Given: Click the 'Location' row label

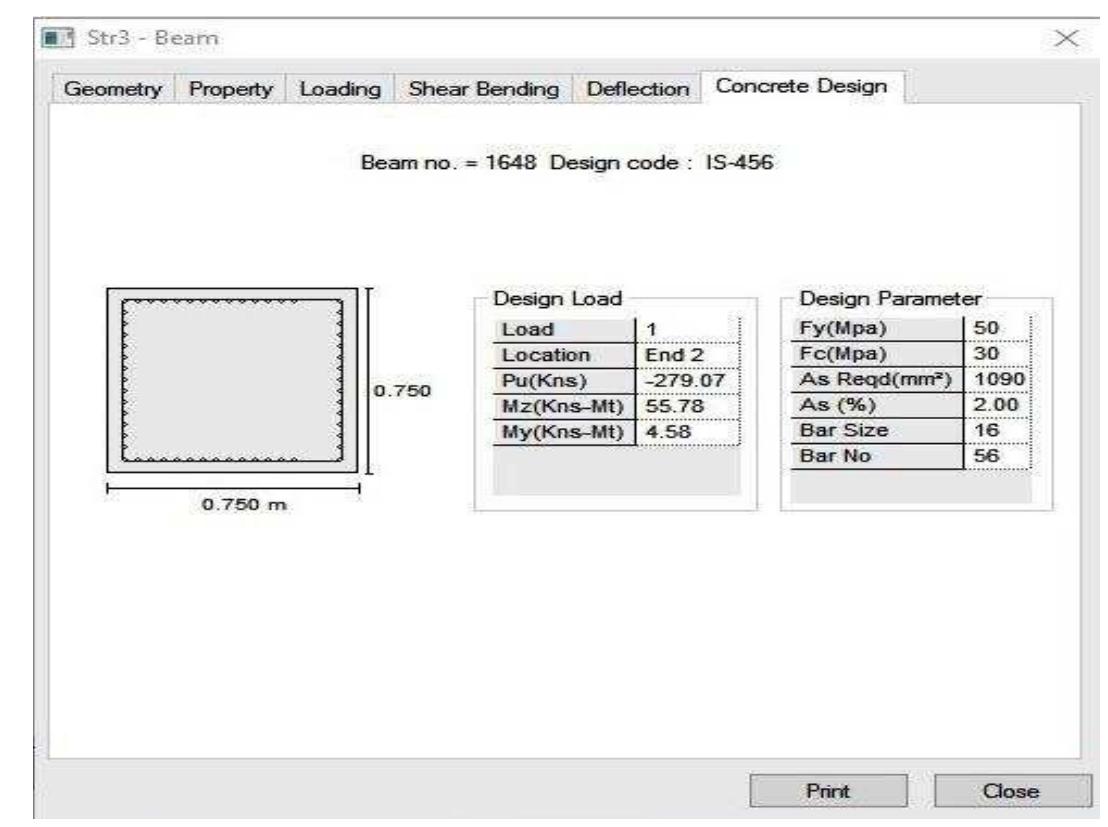Looking at the screenshot, I should coord(564,356).
